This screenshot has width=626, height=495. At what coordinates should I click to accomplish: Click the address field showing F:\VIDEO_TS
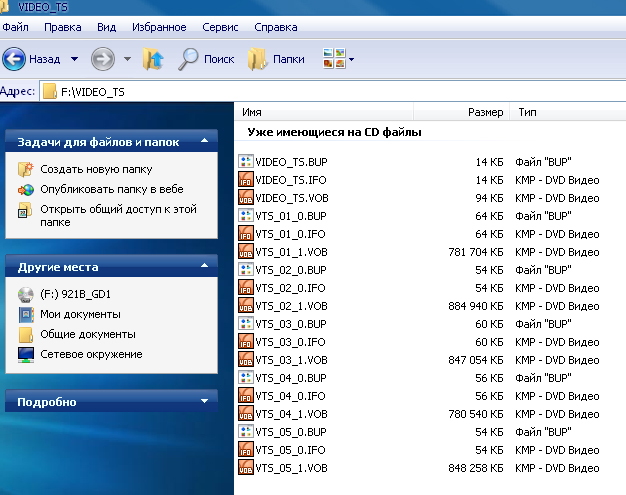pyautogui.click(x=333, y=91)
